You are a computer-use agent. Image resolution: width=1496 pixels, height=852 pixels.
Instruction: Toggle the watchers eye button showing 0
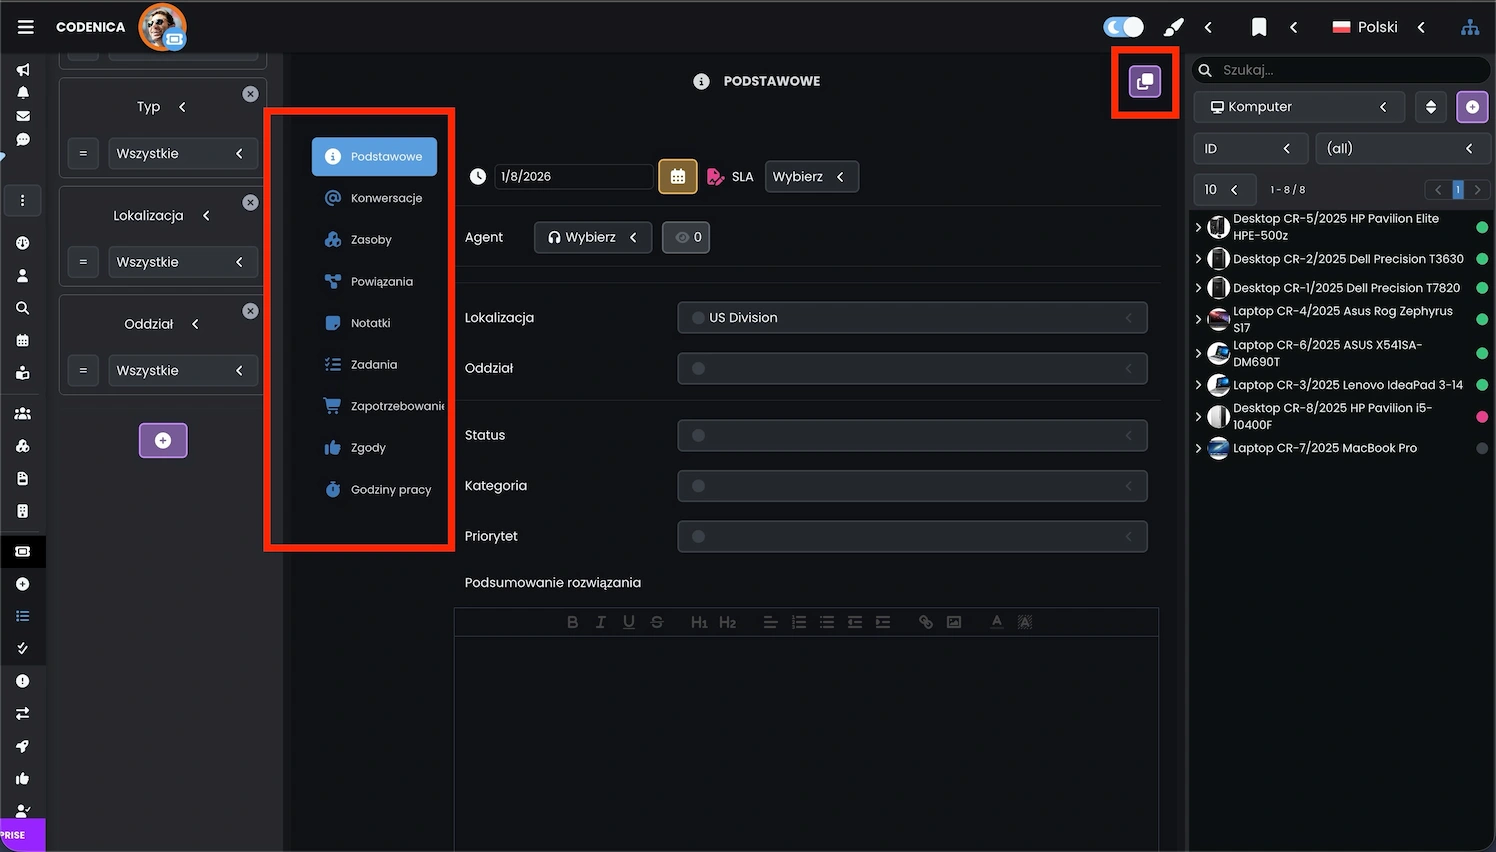click(x=686, y=237)
